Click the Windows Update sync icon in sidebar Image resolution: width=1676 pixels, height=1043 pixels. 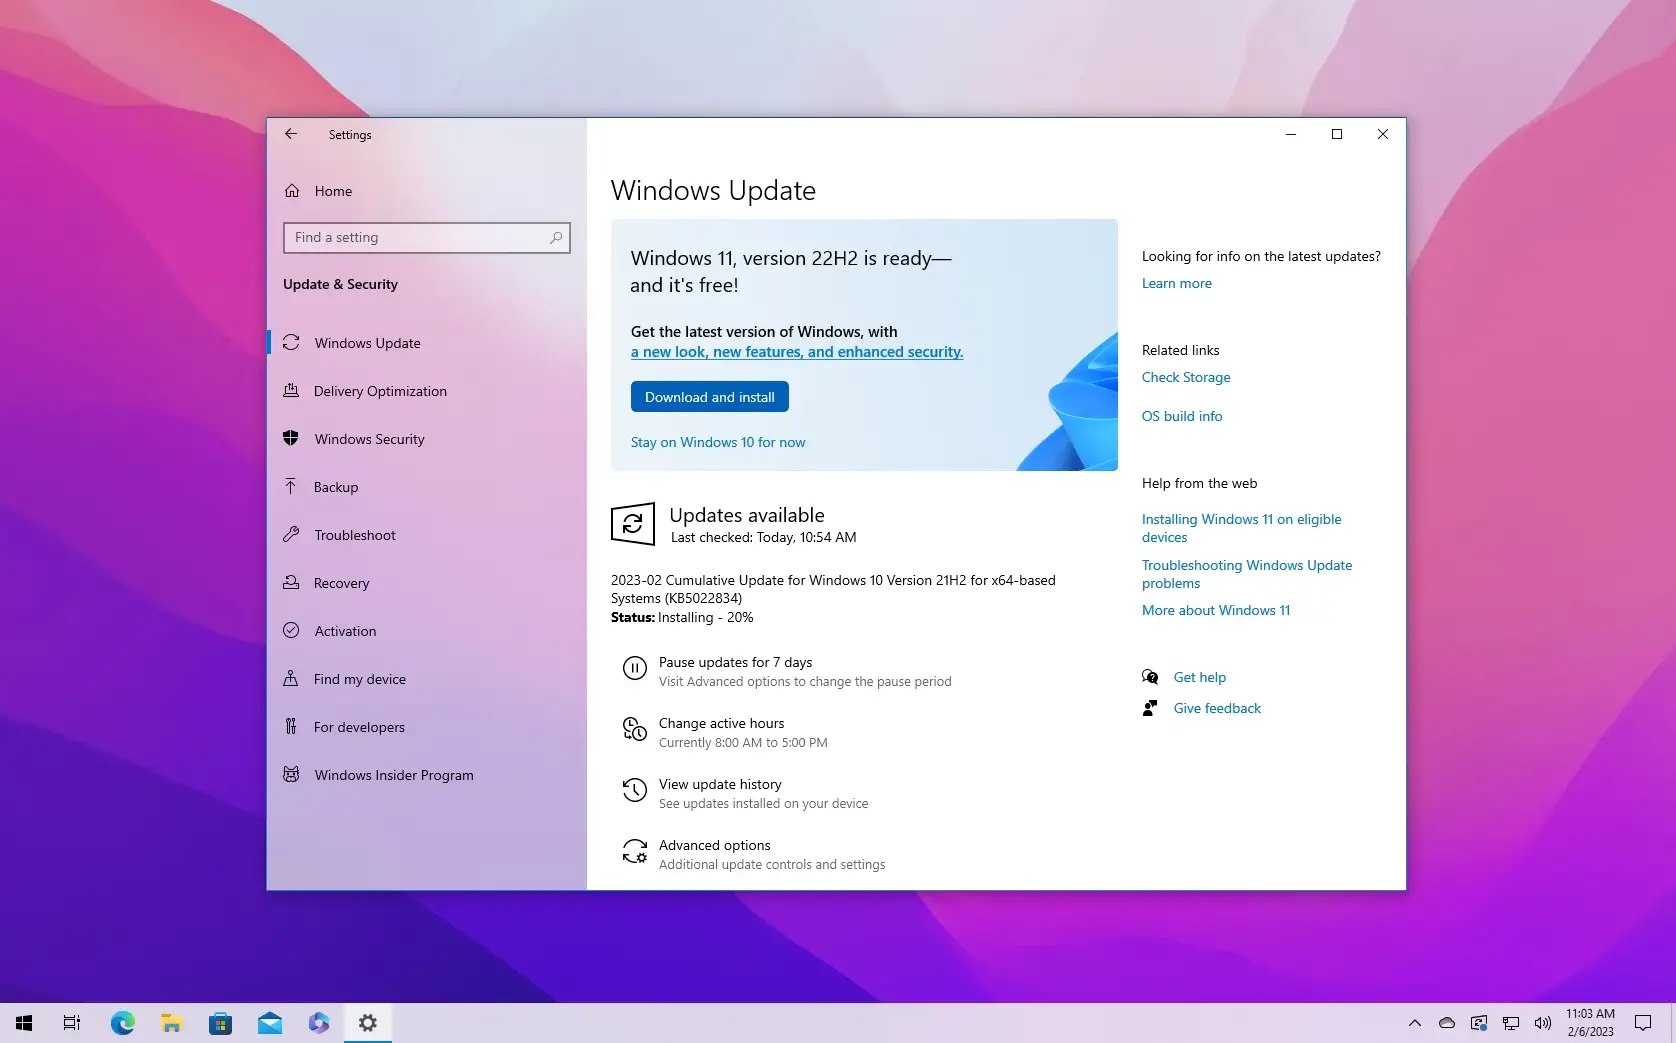[x=291, y=343]
